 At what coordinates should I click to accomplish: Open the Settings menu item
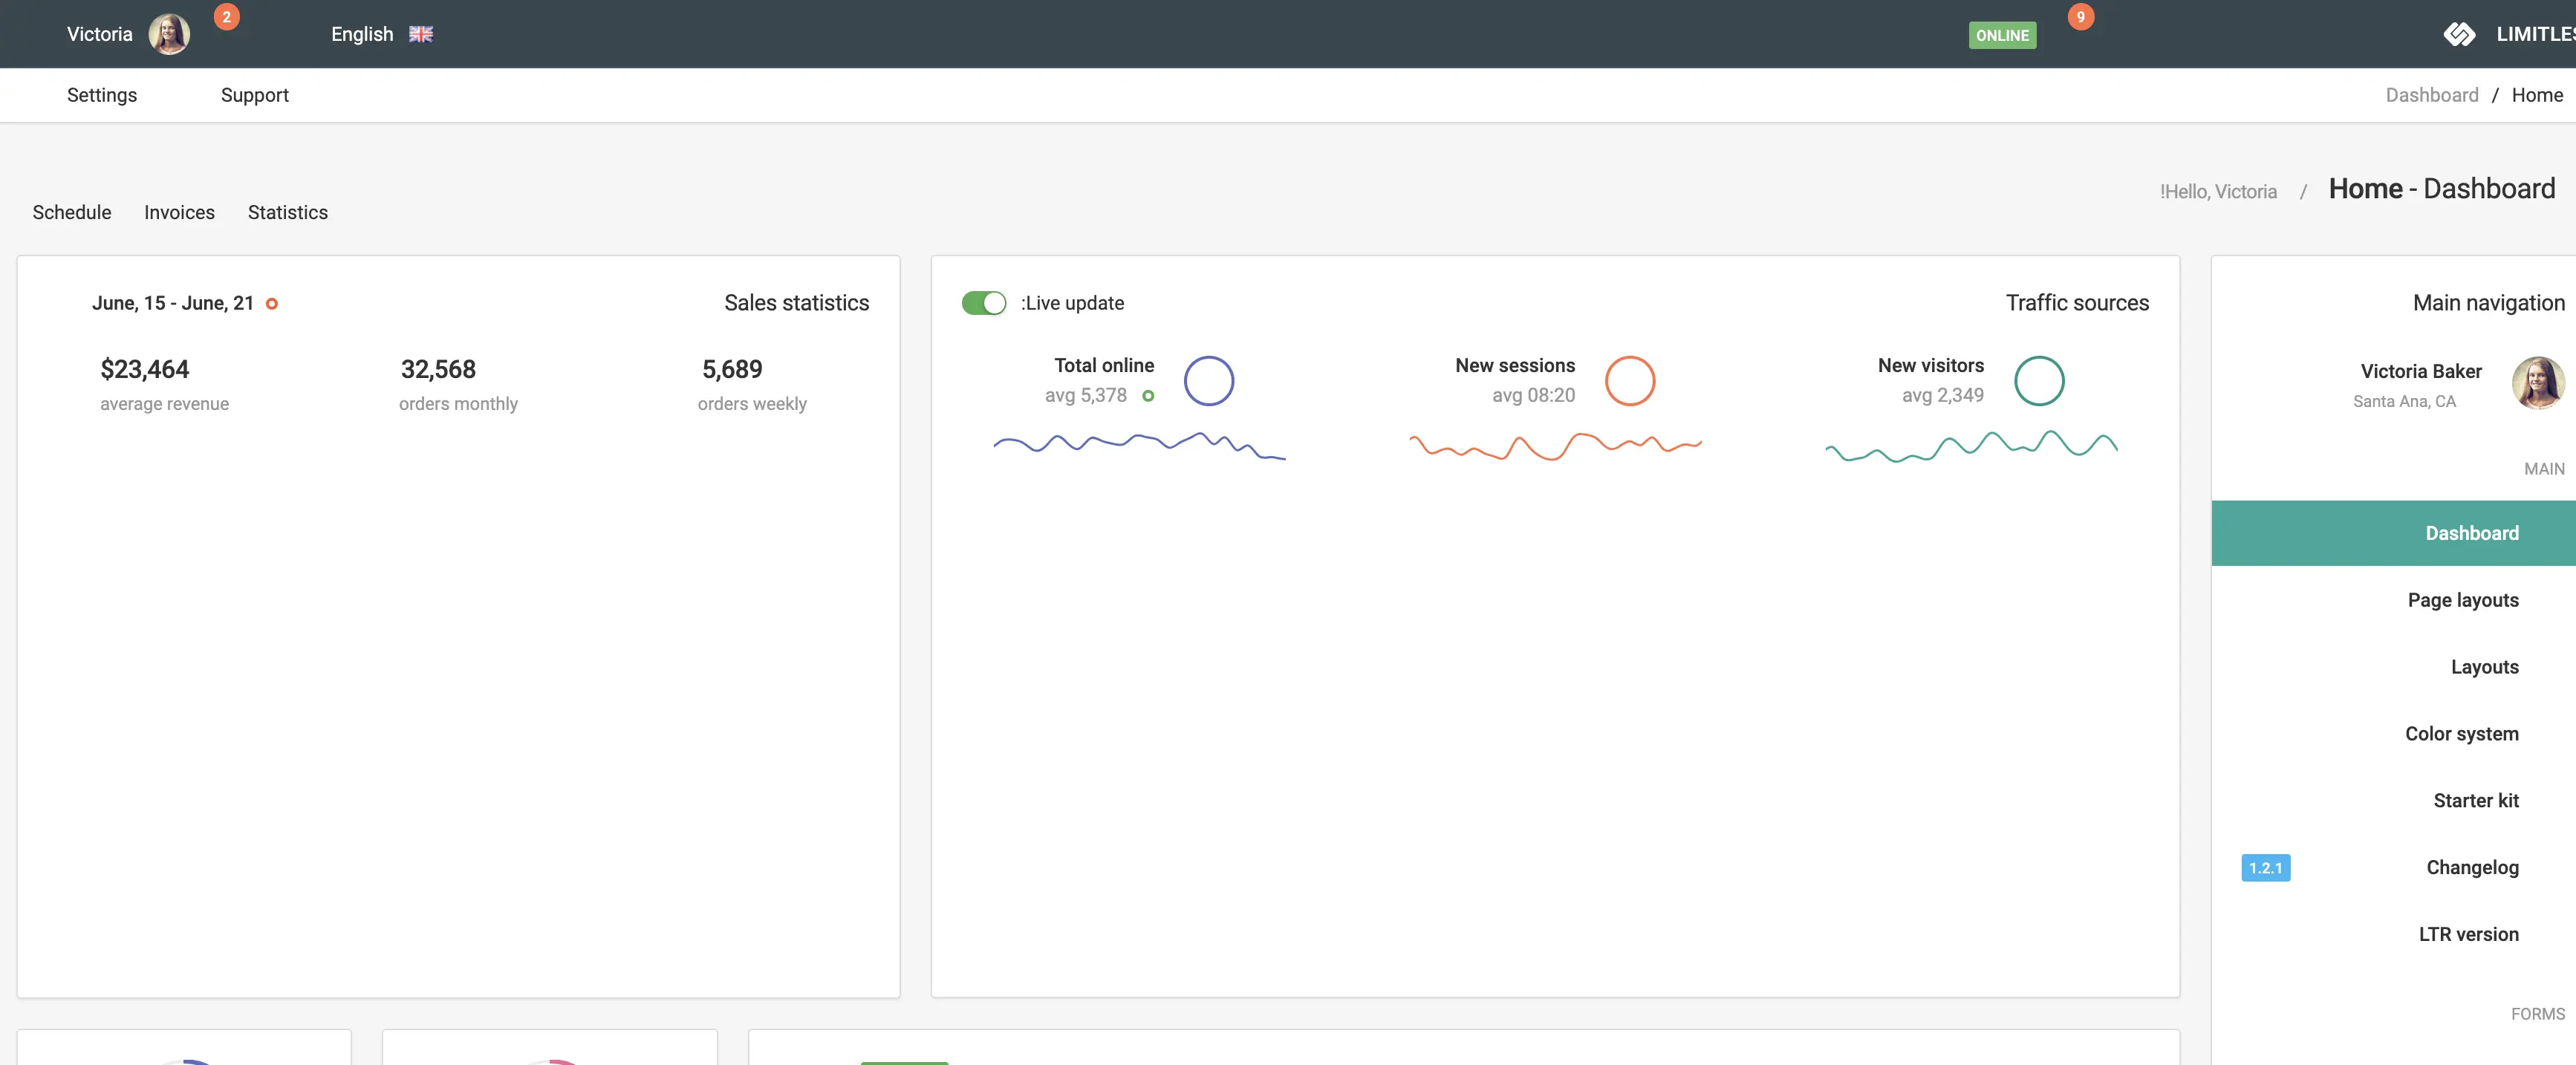(102, 95)
